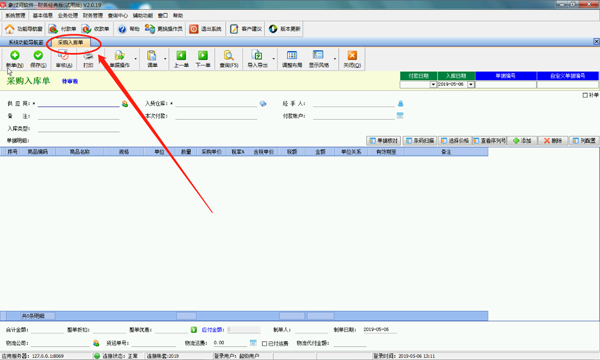This screenshot has width=600, height=360.
Task: Click the 导入导出 toolbar icon
Action: 257,56
